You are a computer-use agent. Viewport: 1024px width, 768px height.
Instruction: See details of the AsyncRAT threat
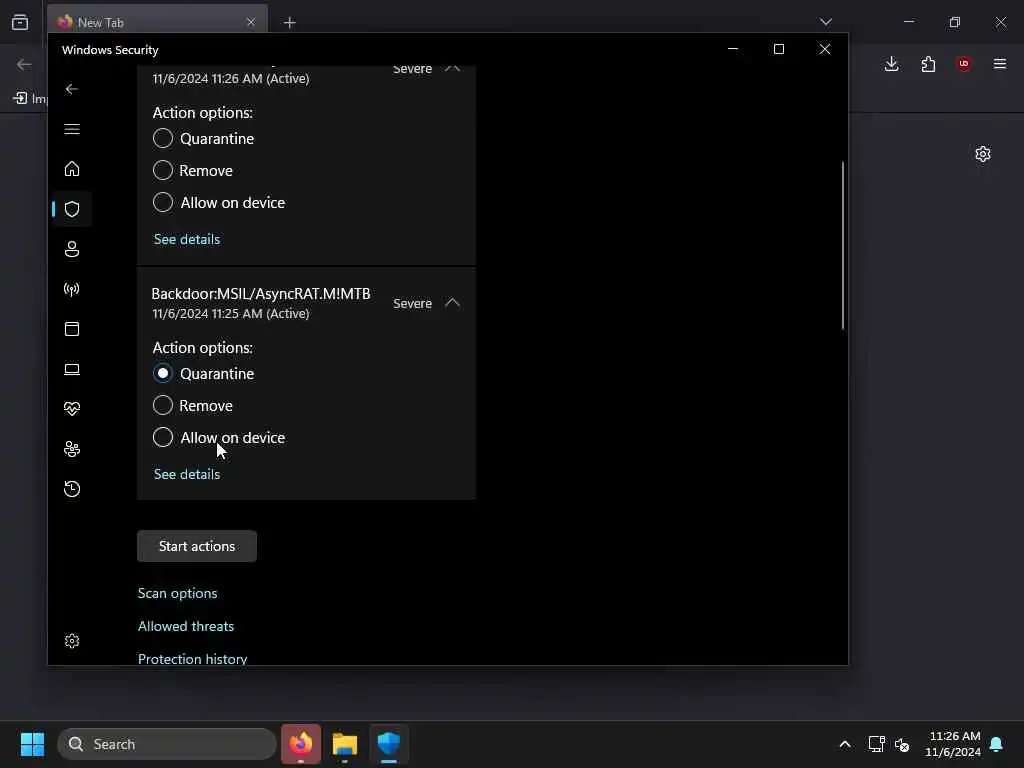[187, 475]
